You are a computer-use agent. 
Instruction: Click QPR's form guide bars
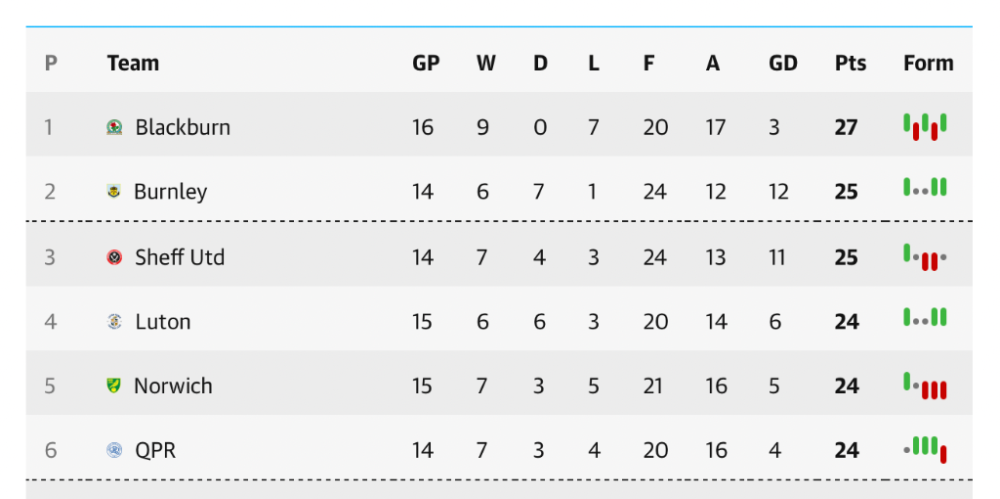[x=925, y=449]
